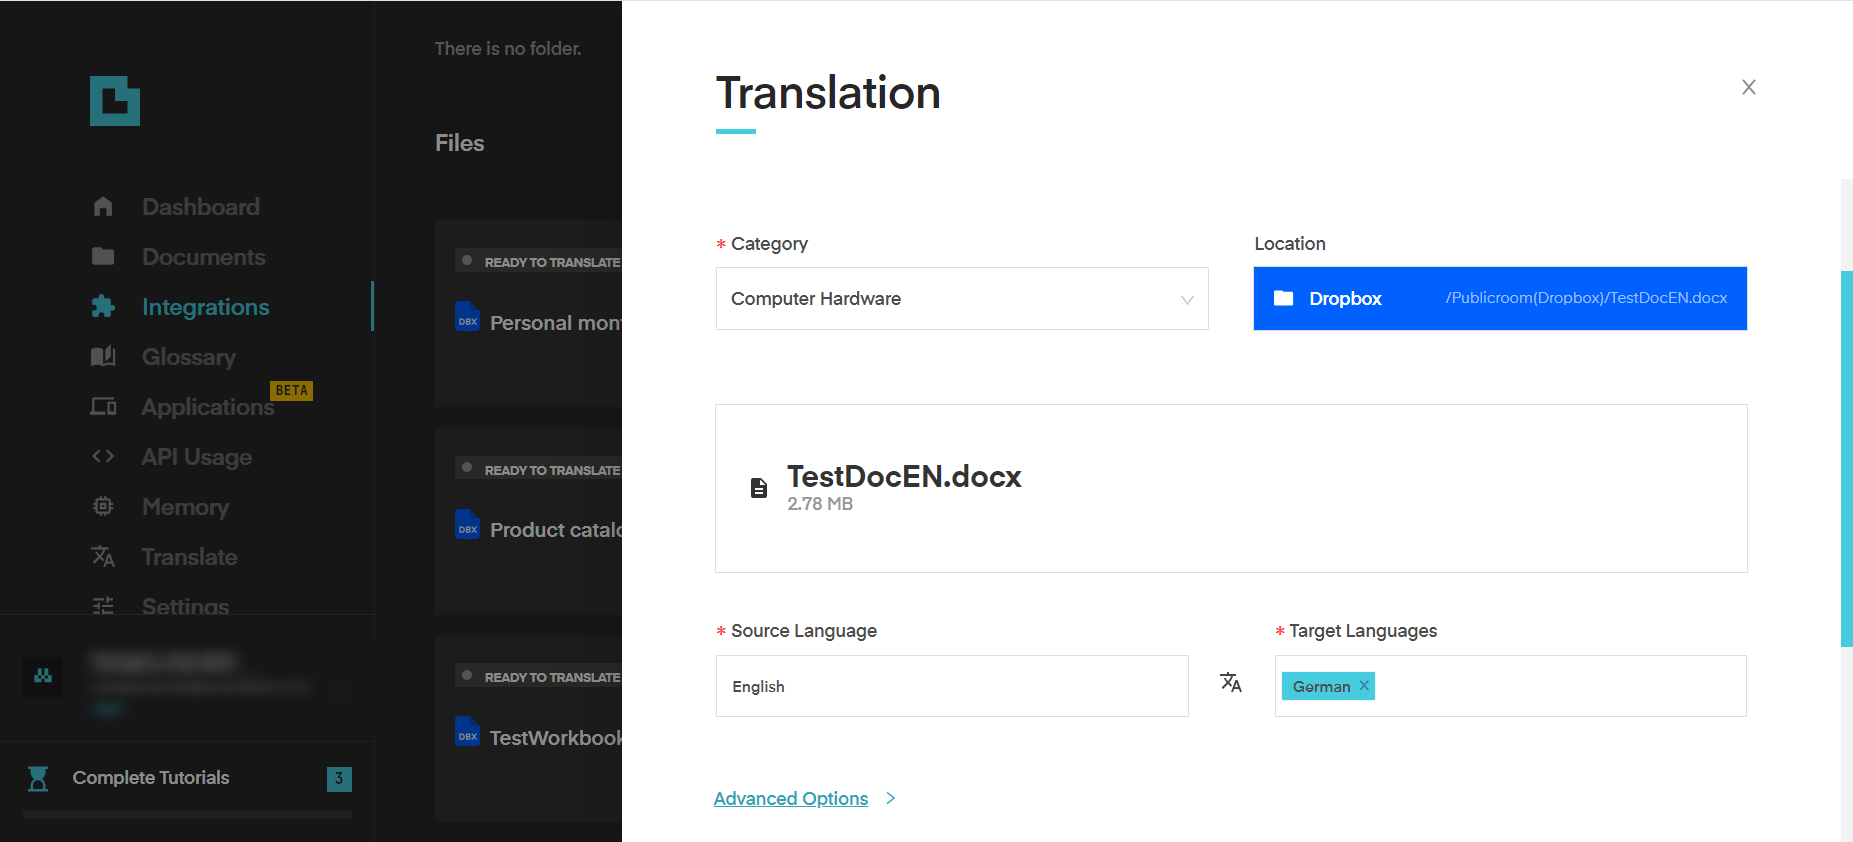The height and width of the screenshot is (842, 1853).
Task: Close the Translation panel
Action: [1748, 87]
